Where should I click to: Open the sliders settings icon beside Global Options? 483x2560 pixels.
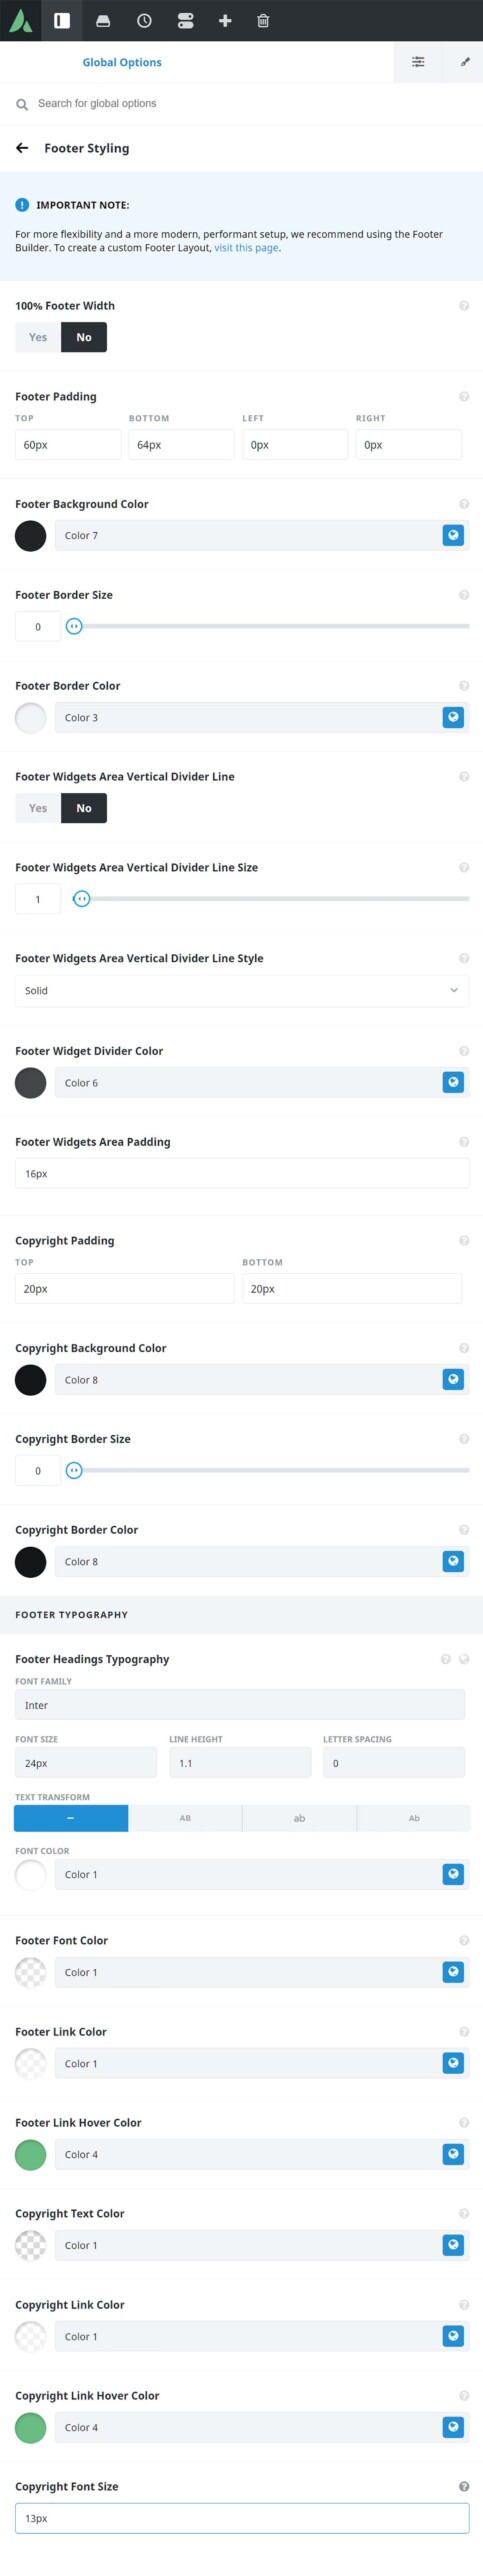point(418,62)
